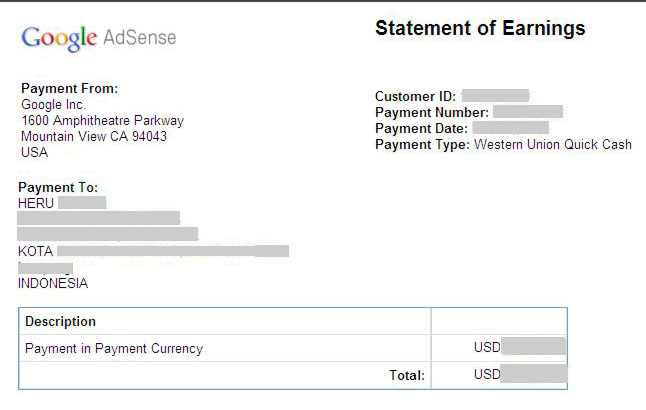This screenshot has height=410, width=646.
Task: Click the Description table header
Action: pos(60,321)
